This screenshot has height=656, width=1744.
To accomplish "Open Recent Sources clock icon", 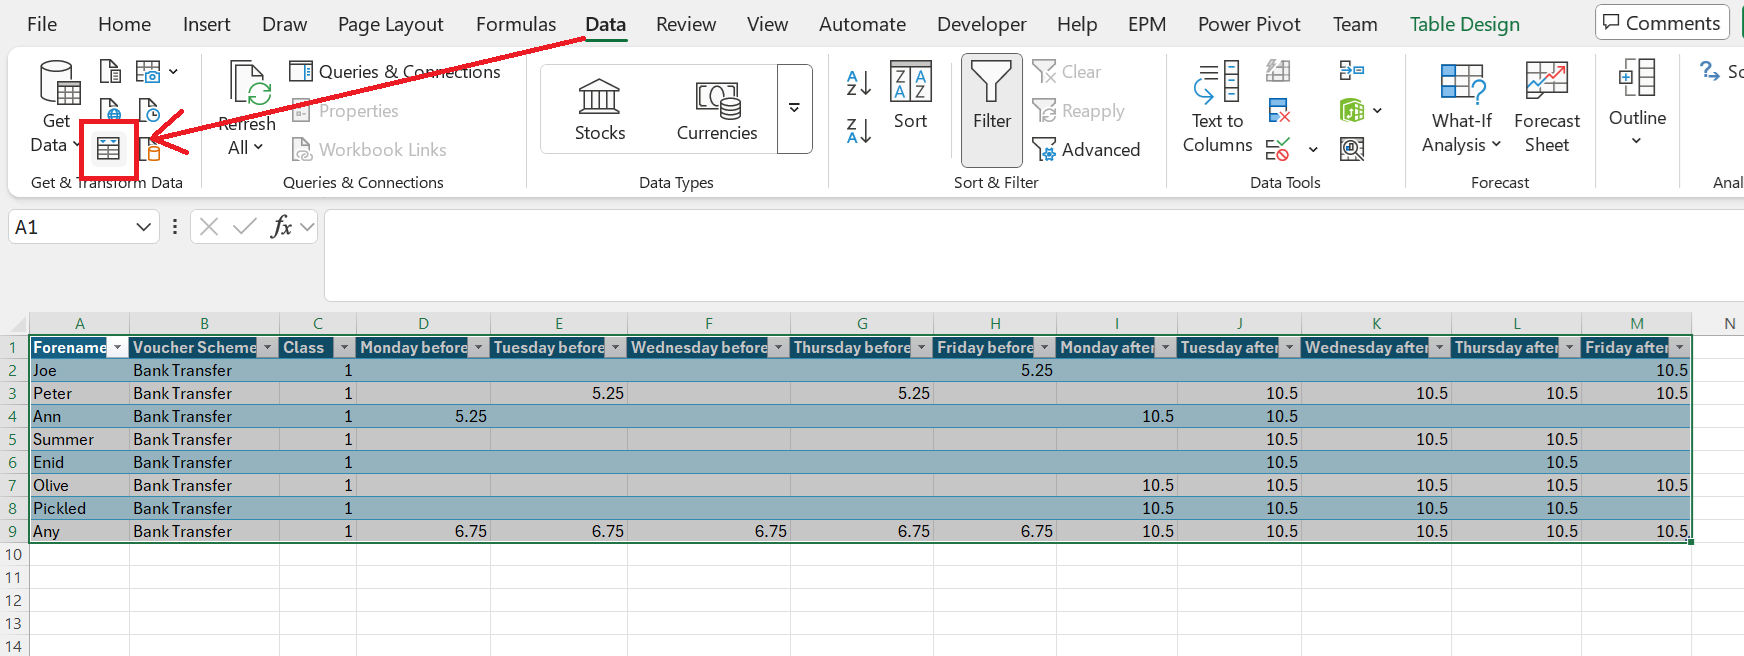I will pos(148,110).
